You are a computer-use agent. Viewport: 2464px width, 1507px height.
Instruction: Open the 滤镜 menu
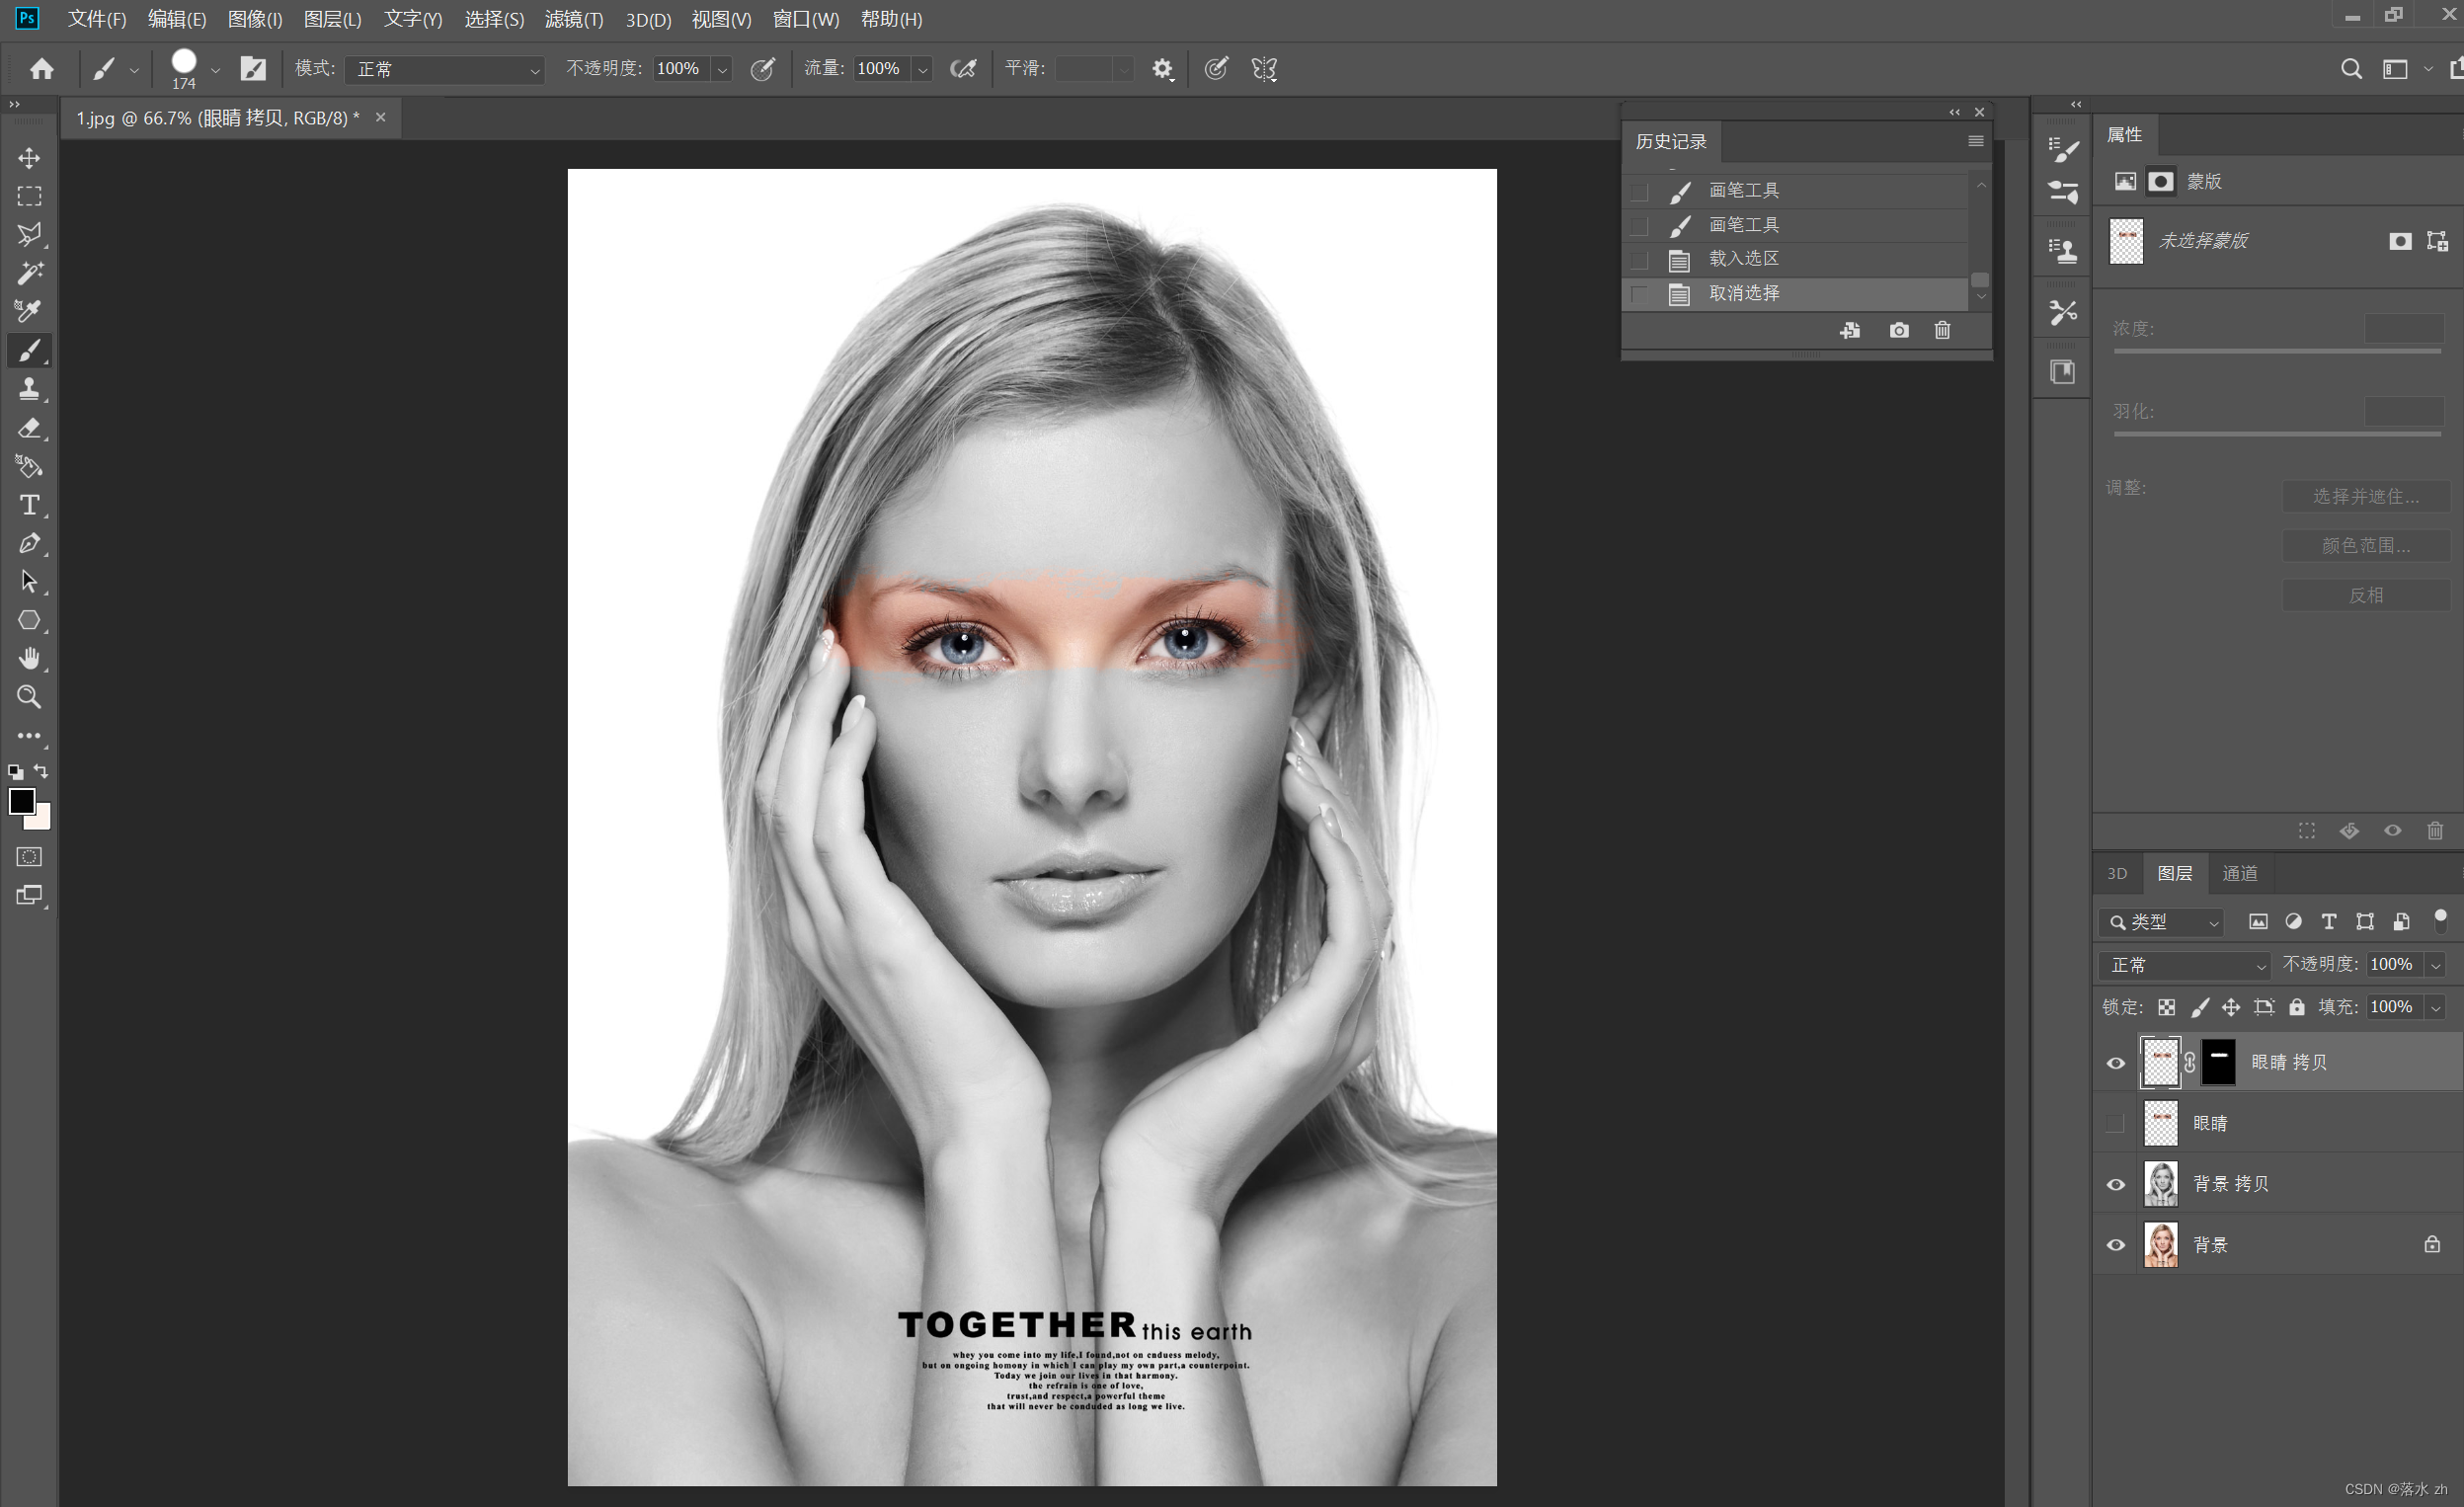click(573, 19)
